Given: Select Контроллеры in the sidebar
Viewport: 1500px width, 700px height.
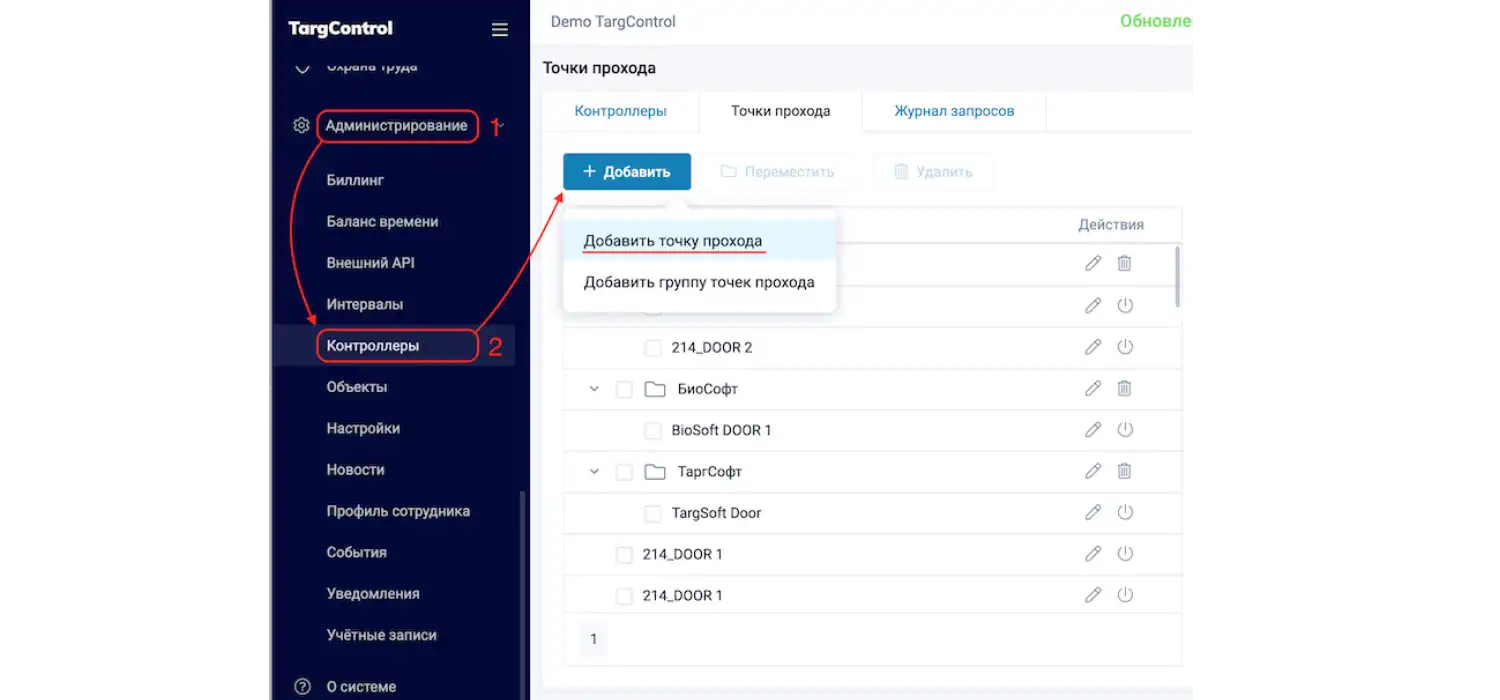Looking at the screenshot, I should 373,346.
